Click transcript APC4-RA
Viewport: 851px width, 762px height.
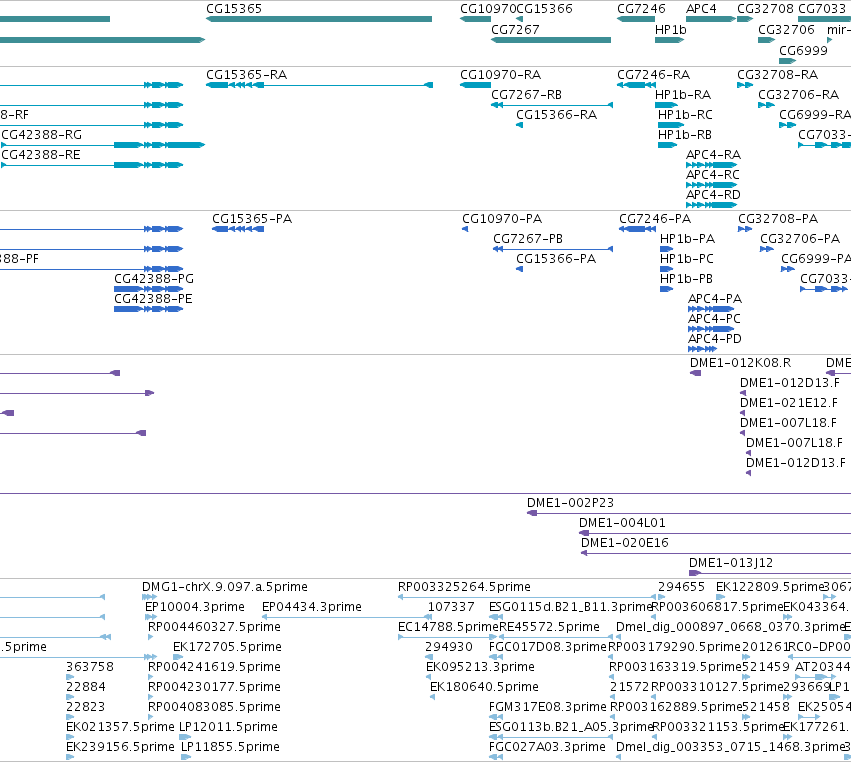[713, 155]
